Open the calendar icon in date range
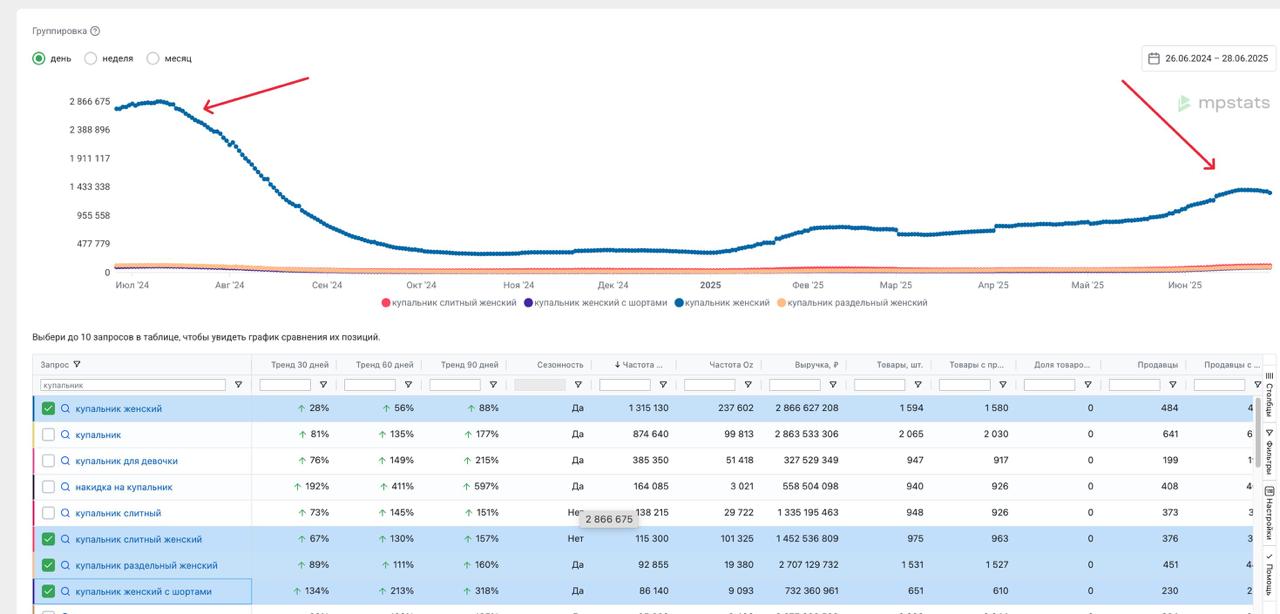The width and height of the screenshot is (1280, 614). 1154,58
